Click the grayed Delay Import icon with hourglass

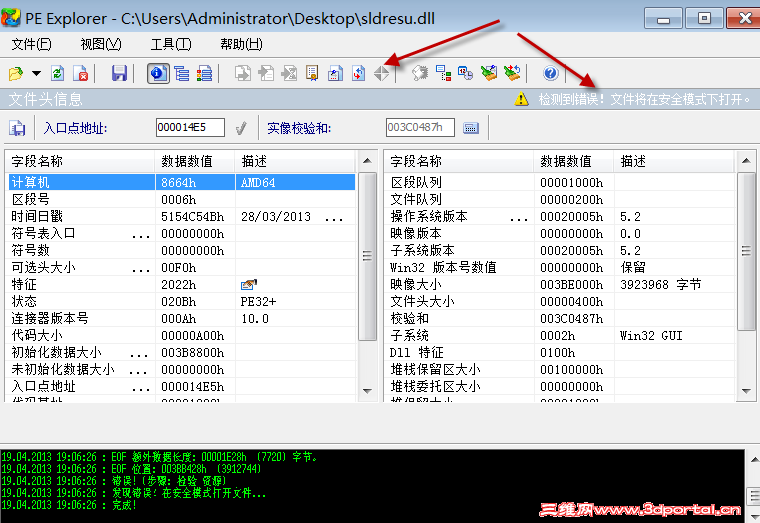289,74
